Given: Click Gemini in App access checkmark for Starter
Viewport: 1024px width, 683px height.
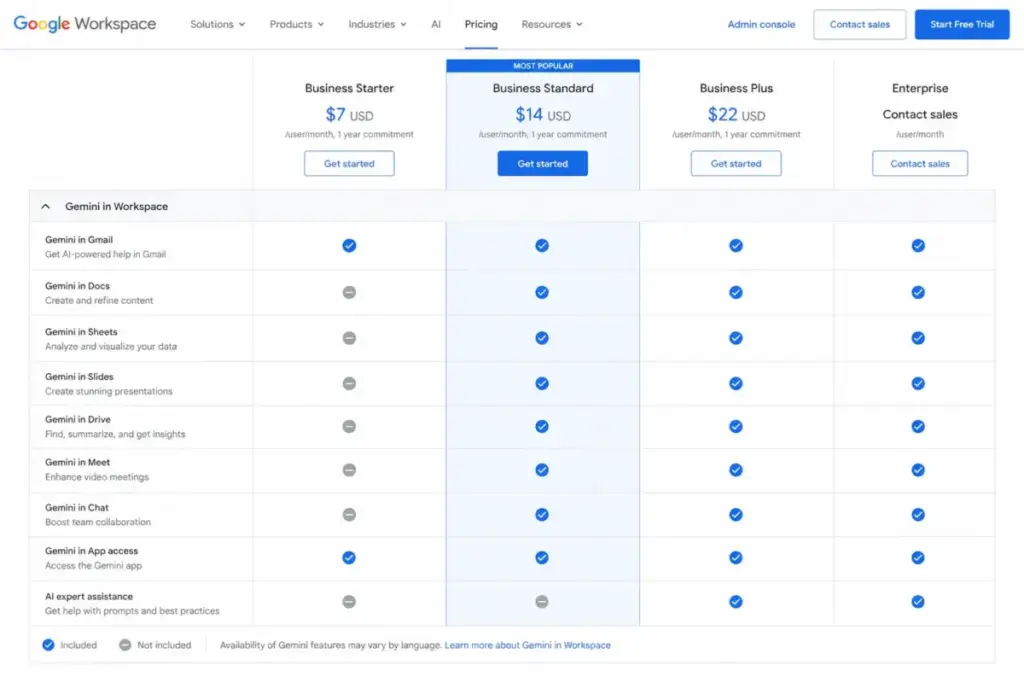Looking at the screenshot, I should pos(349,558).
